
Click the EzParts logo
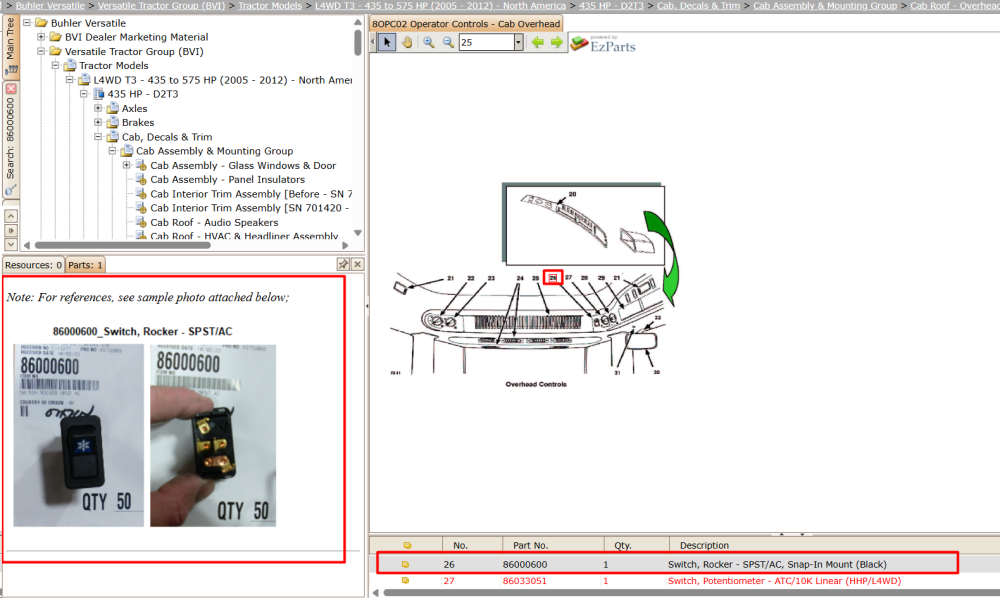603,43
